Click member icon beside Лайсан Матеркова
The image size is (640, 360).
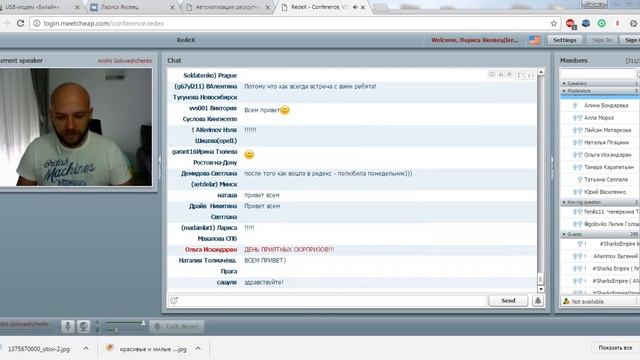(577, 130)
